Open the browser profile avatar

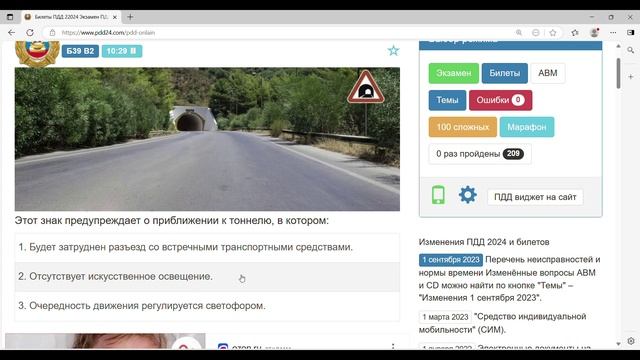coord(594,33)
